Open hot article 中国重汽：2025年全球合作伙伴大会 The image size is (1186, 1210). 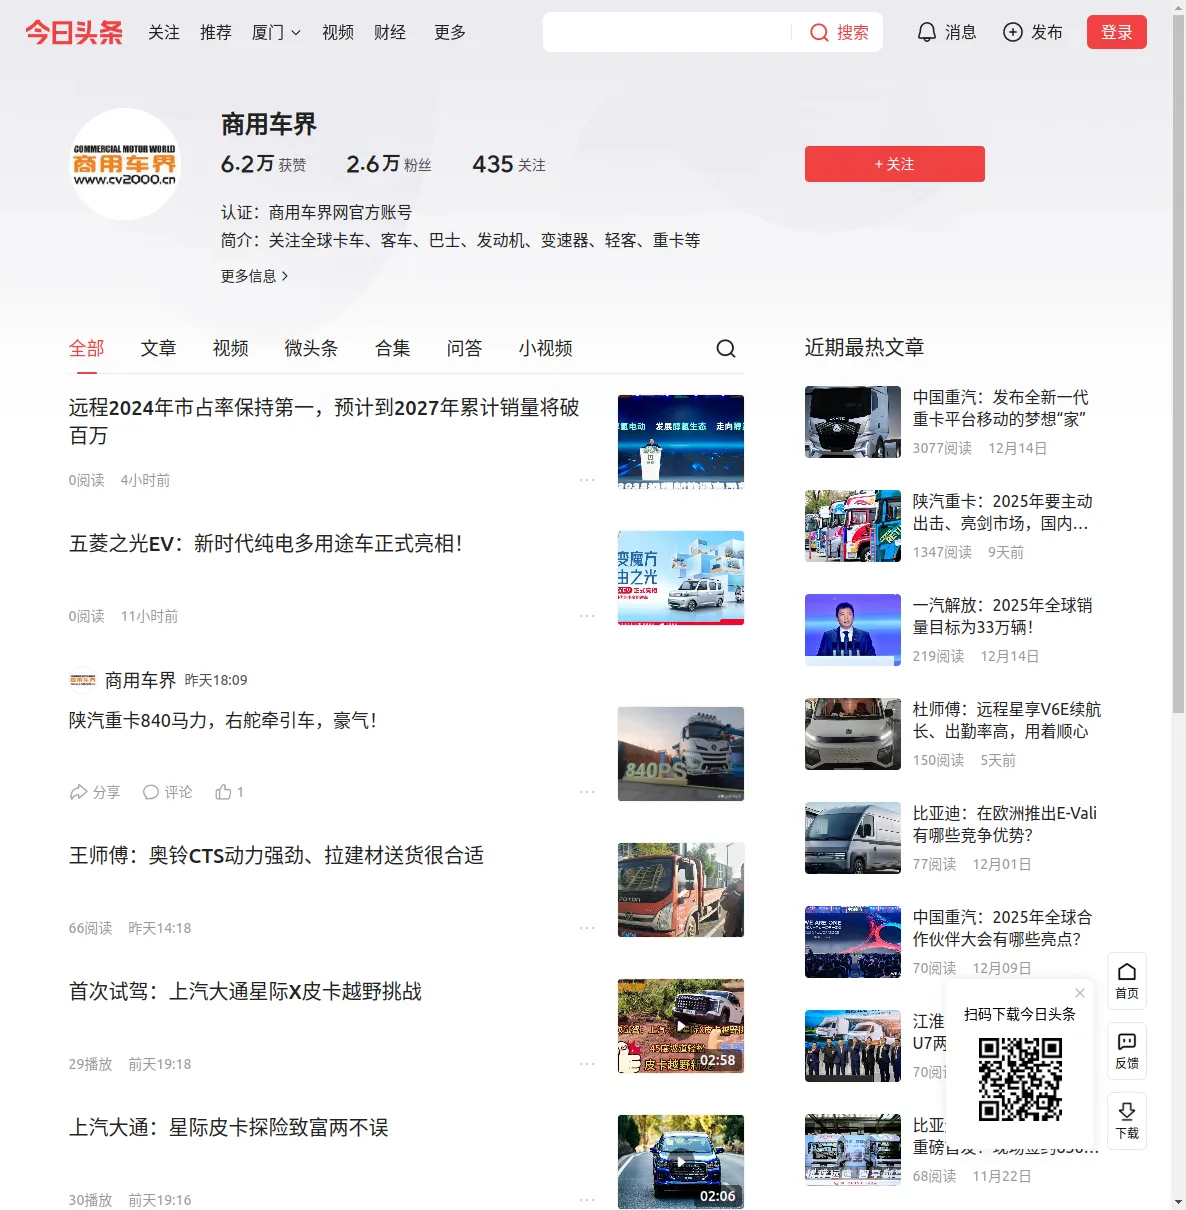[x=1003, y=928]
